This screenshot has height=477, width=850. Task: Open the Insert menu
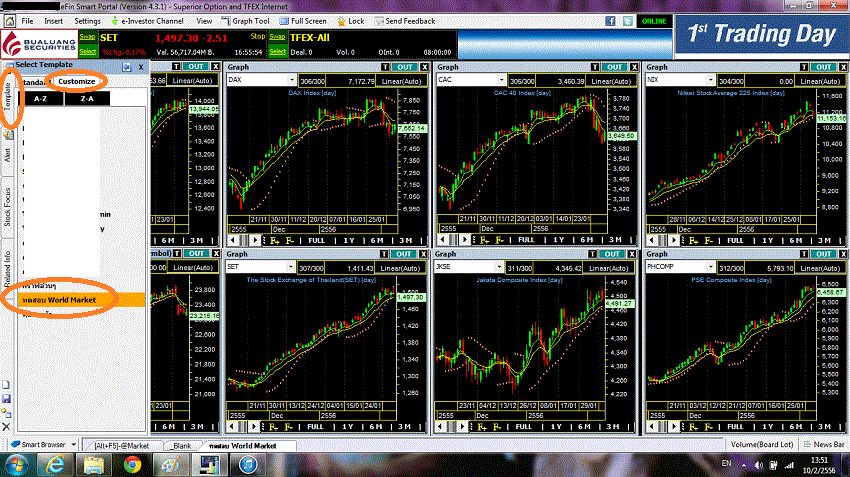click(54, 21)
